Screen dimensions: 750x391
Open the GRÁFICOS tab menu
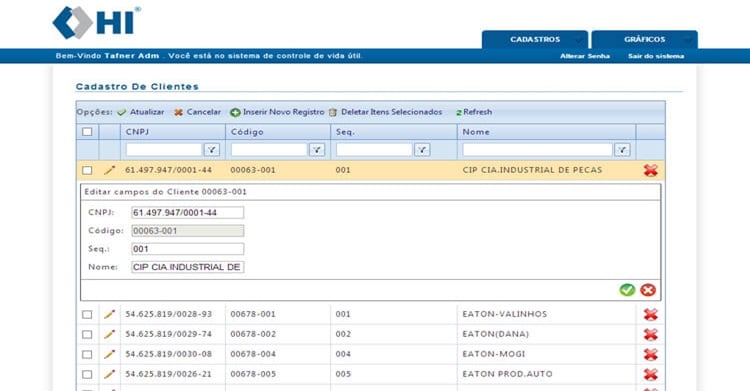point(644,39)
